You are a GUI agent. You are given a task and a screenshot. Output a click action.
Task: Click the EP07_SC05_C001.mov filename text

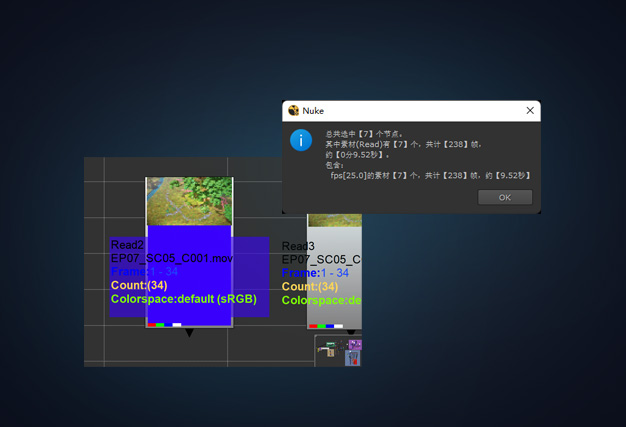coord(173,258)
